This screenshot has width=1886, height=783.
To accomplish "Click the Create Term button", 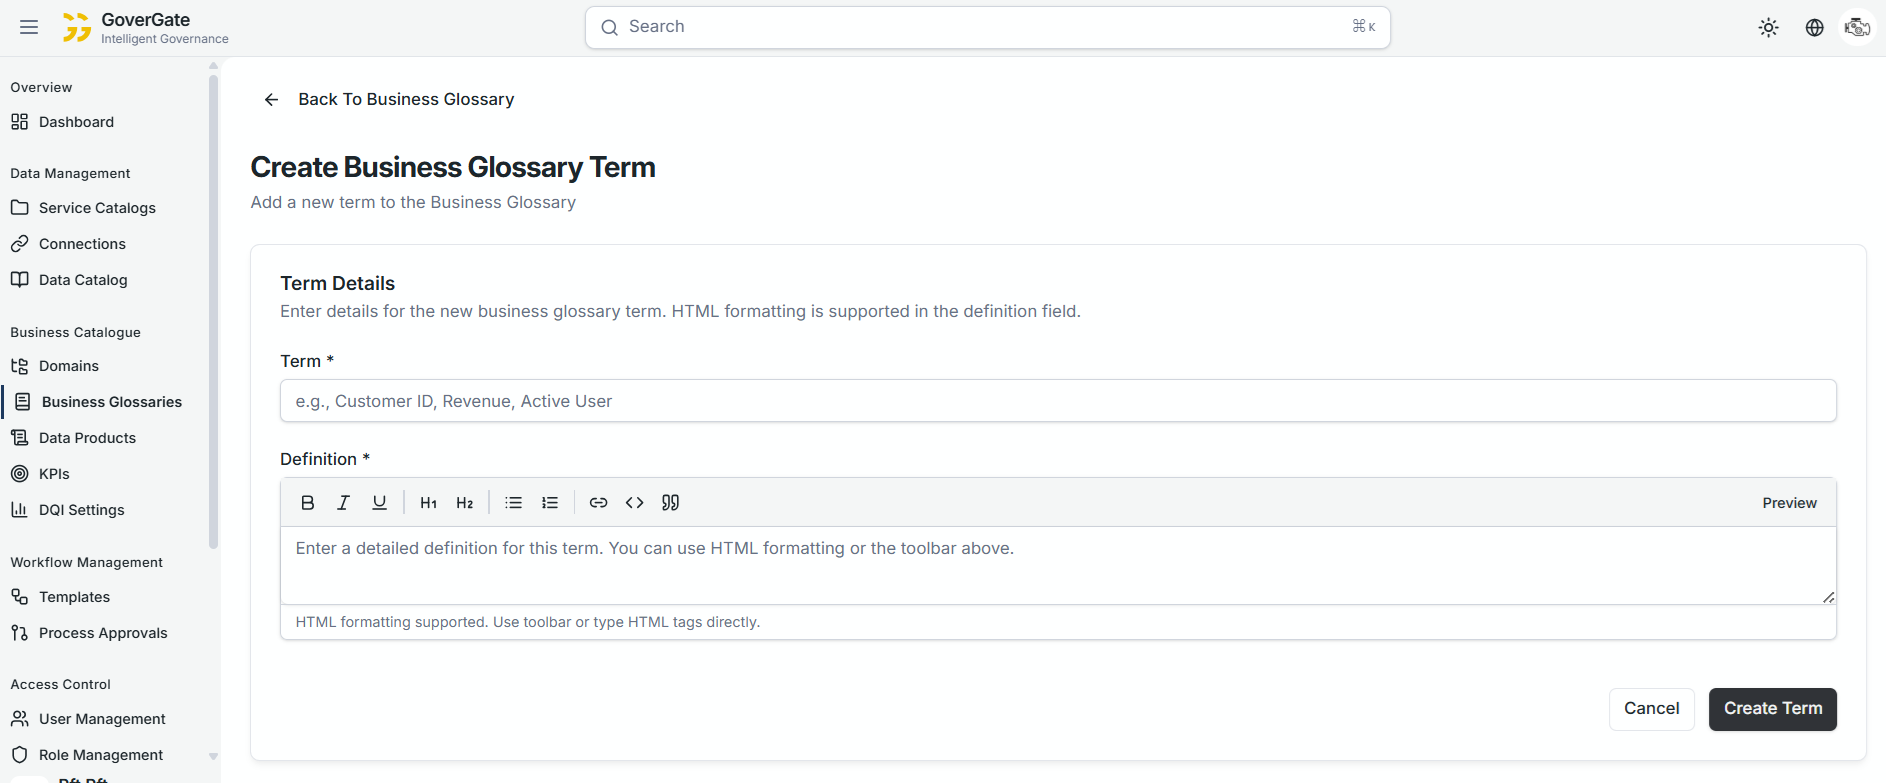I will (x=1772, y=709).
